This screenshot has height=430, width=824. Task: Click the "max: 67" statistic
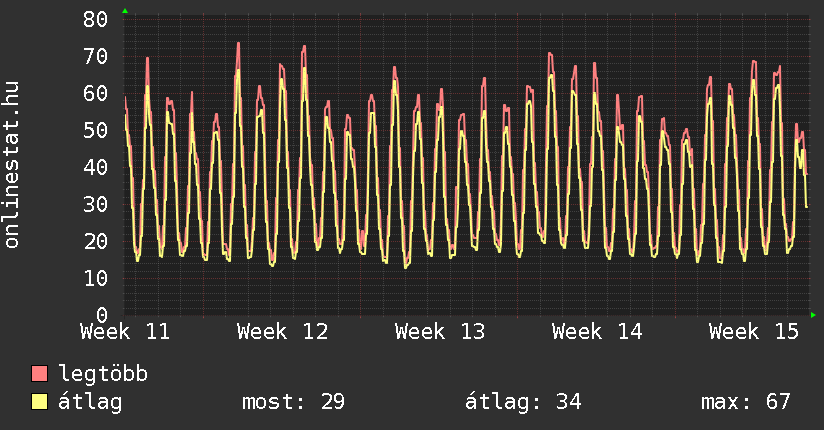(x=746, y=402)
